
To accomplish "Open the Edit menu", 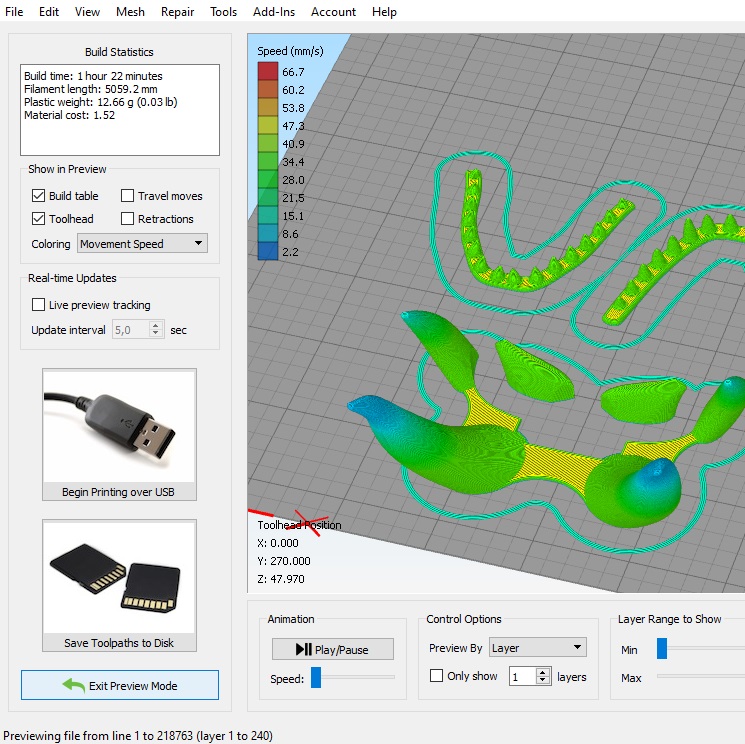I will pos(49,12).
